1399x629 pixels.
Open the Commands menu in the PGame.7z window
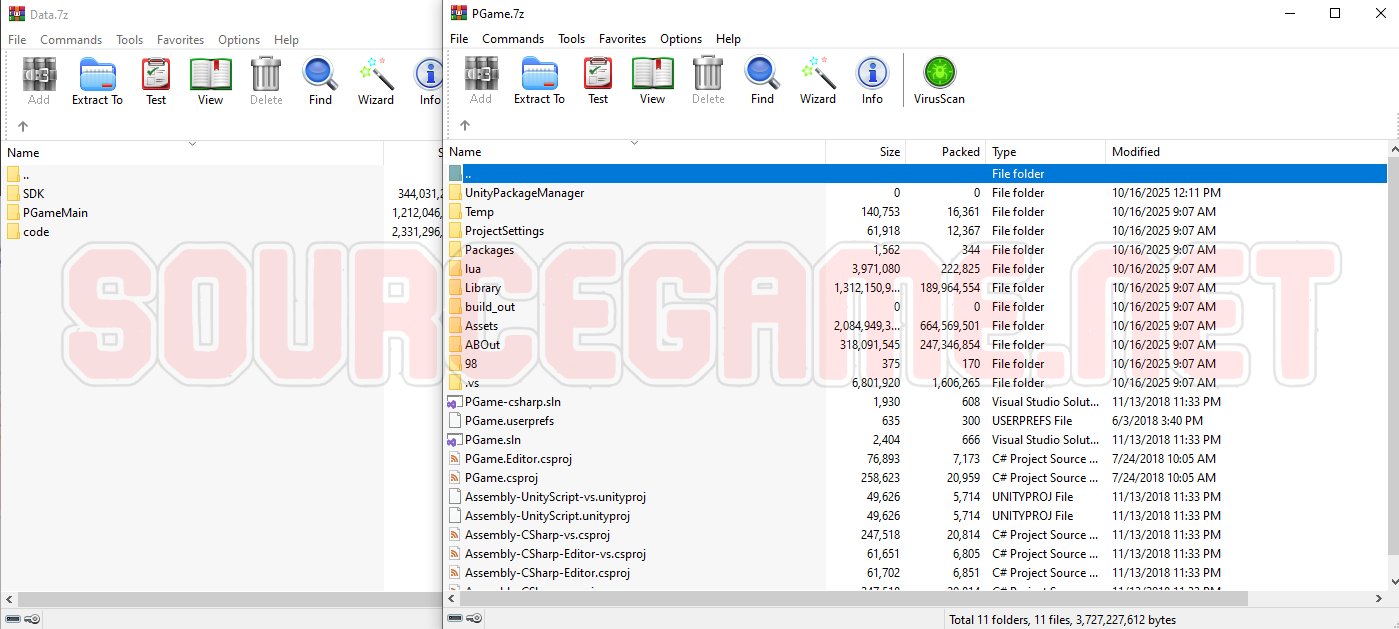(x=513, y=39)
